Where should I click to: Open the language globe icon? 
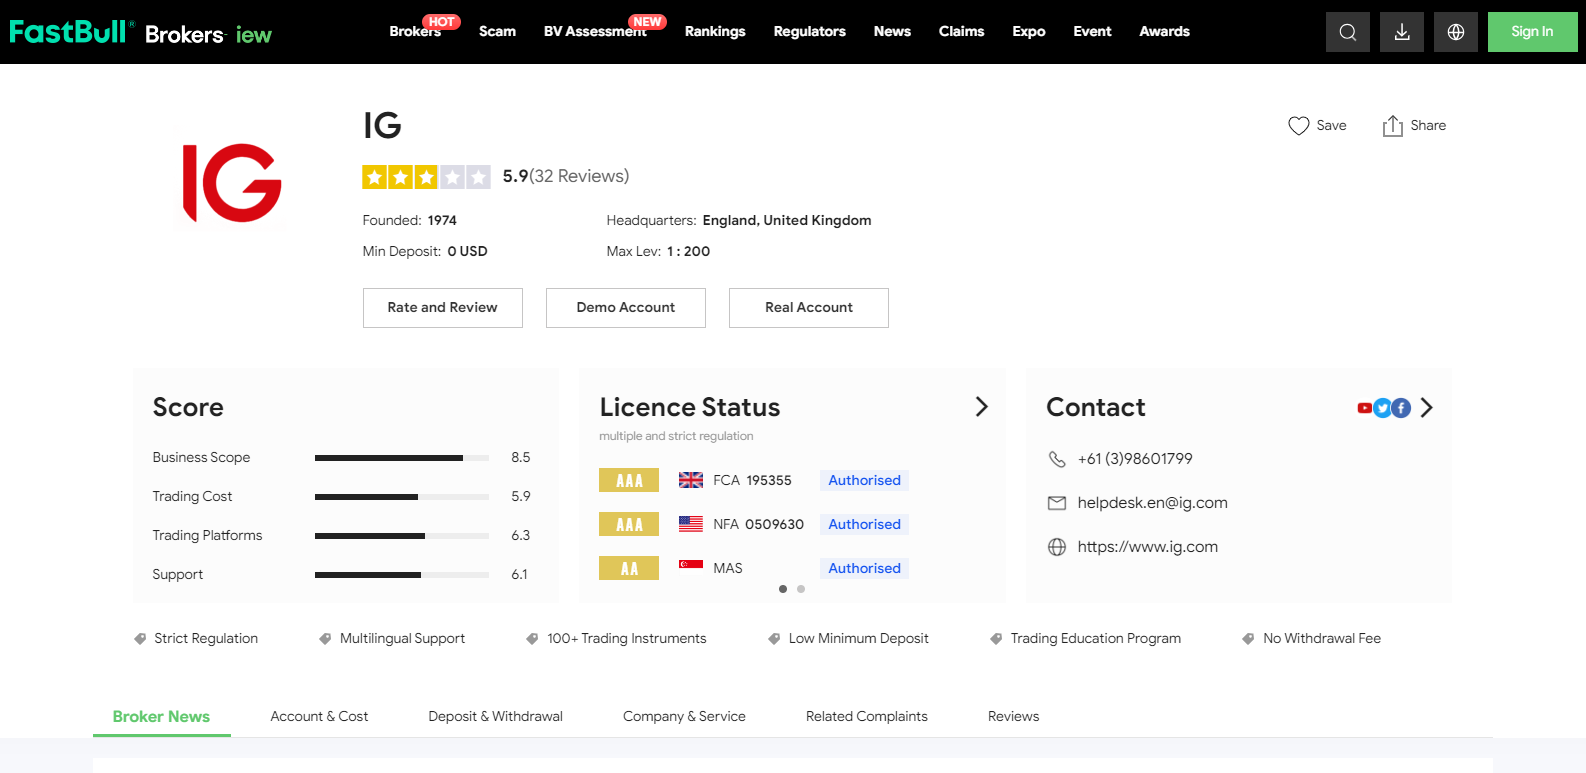click(1455, 32)
